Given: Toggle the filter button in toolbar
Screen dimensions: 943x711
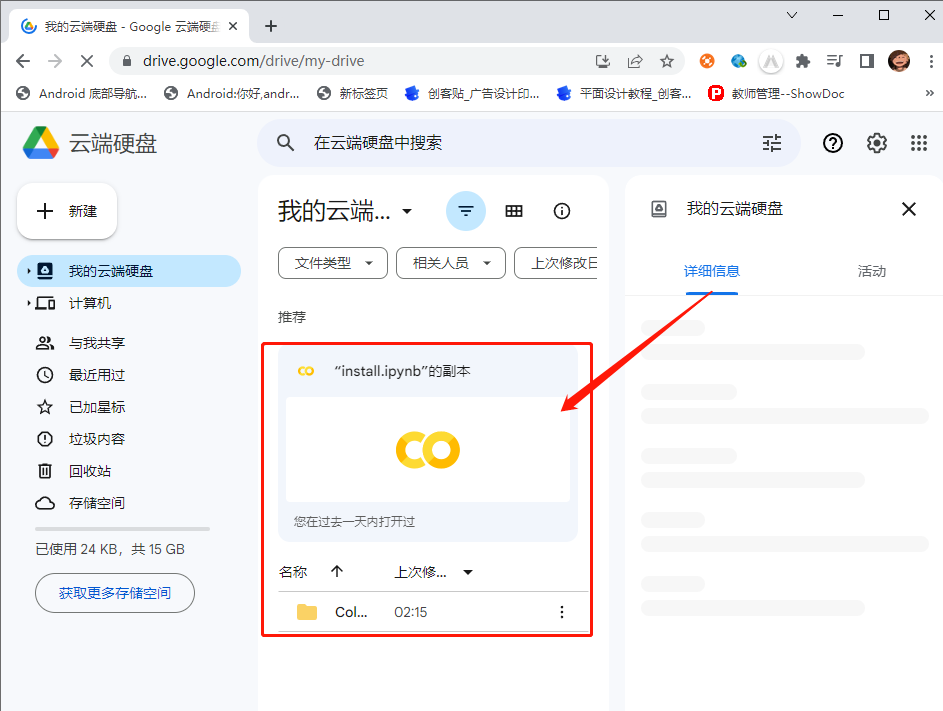Looking at the screenshot, I should 465,211.
